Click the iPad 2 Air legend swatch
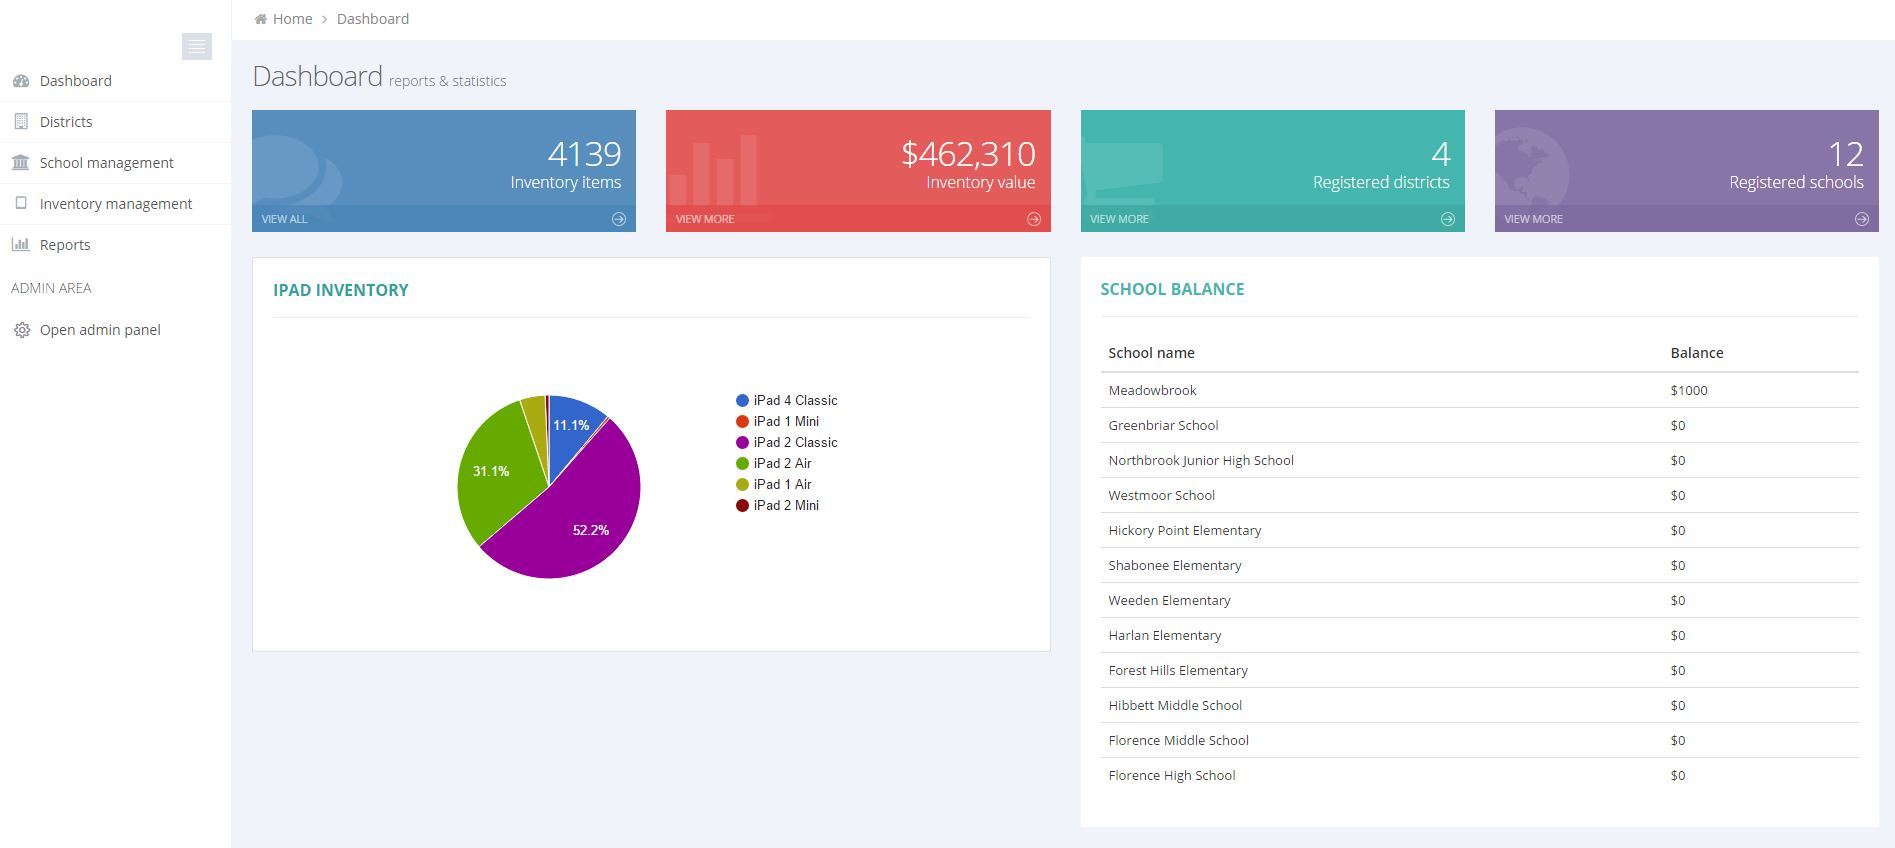The height and width of the screenshot is (848, 1895). tap(742, 463)
